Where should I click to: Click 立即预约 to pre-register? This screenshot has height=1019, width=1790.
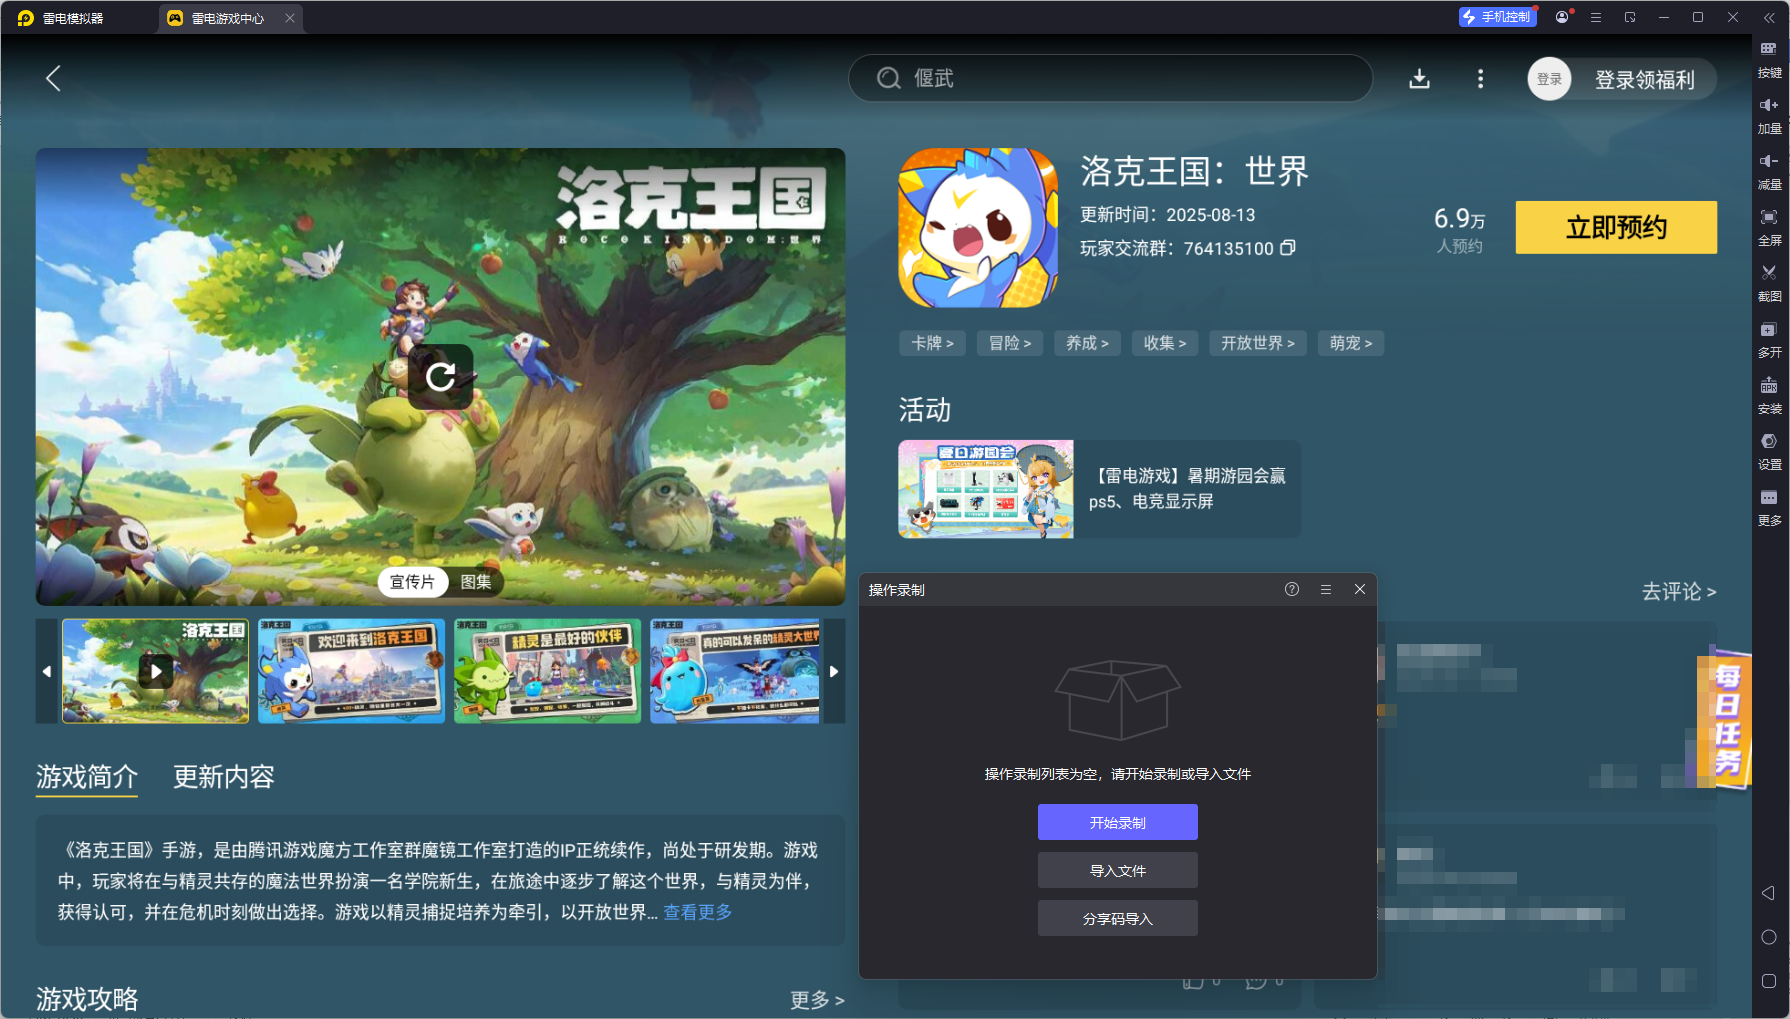[x=1616, y=228]
